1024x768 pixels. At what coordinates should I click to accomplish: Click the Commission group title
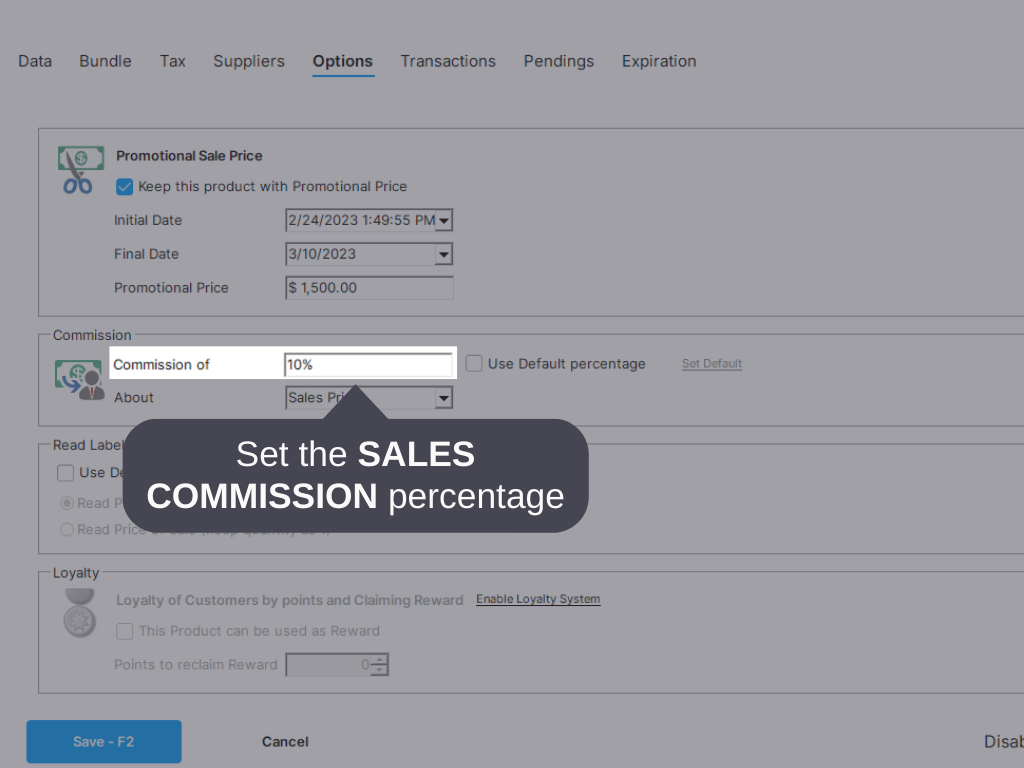(x=92, y=335)
